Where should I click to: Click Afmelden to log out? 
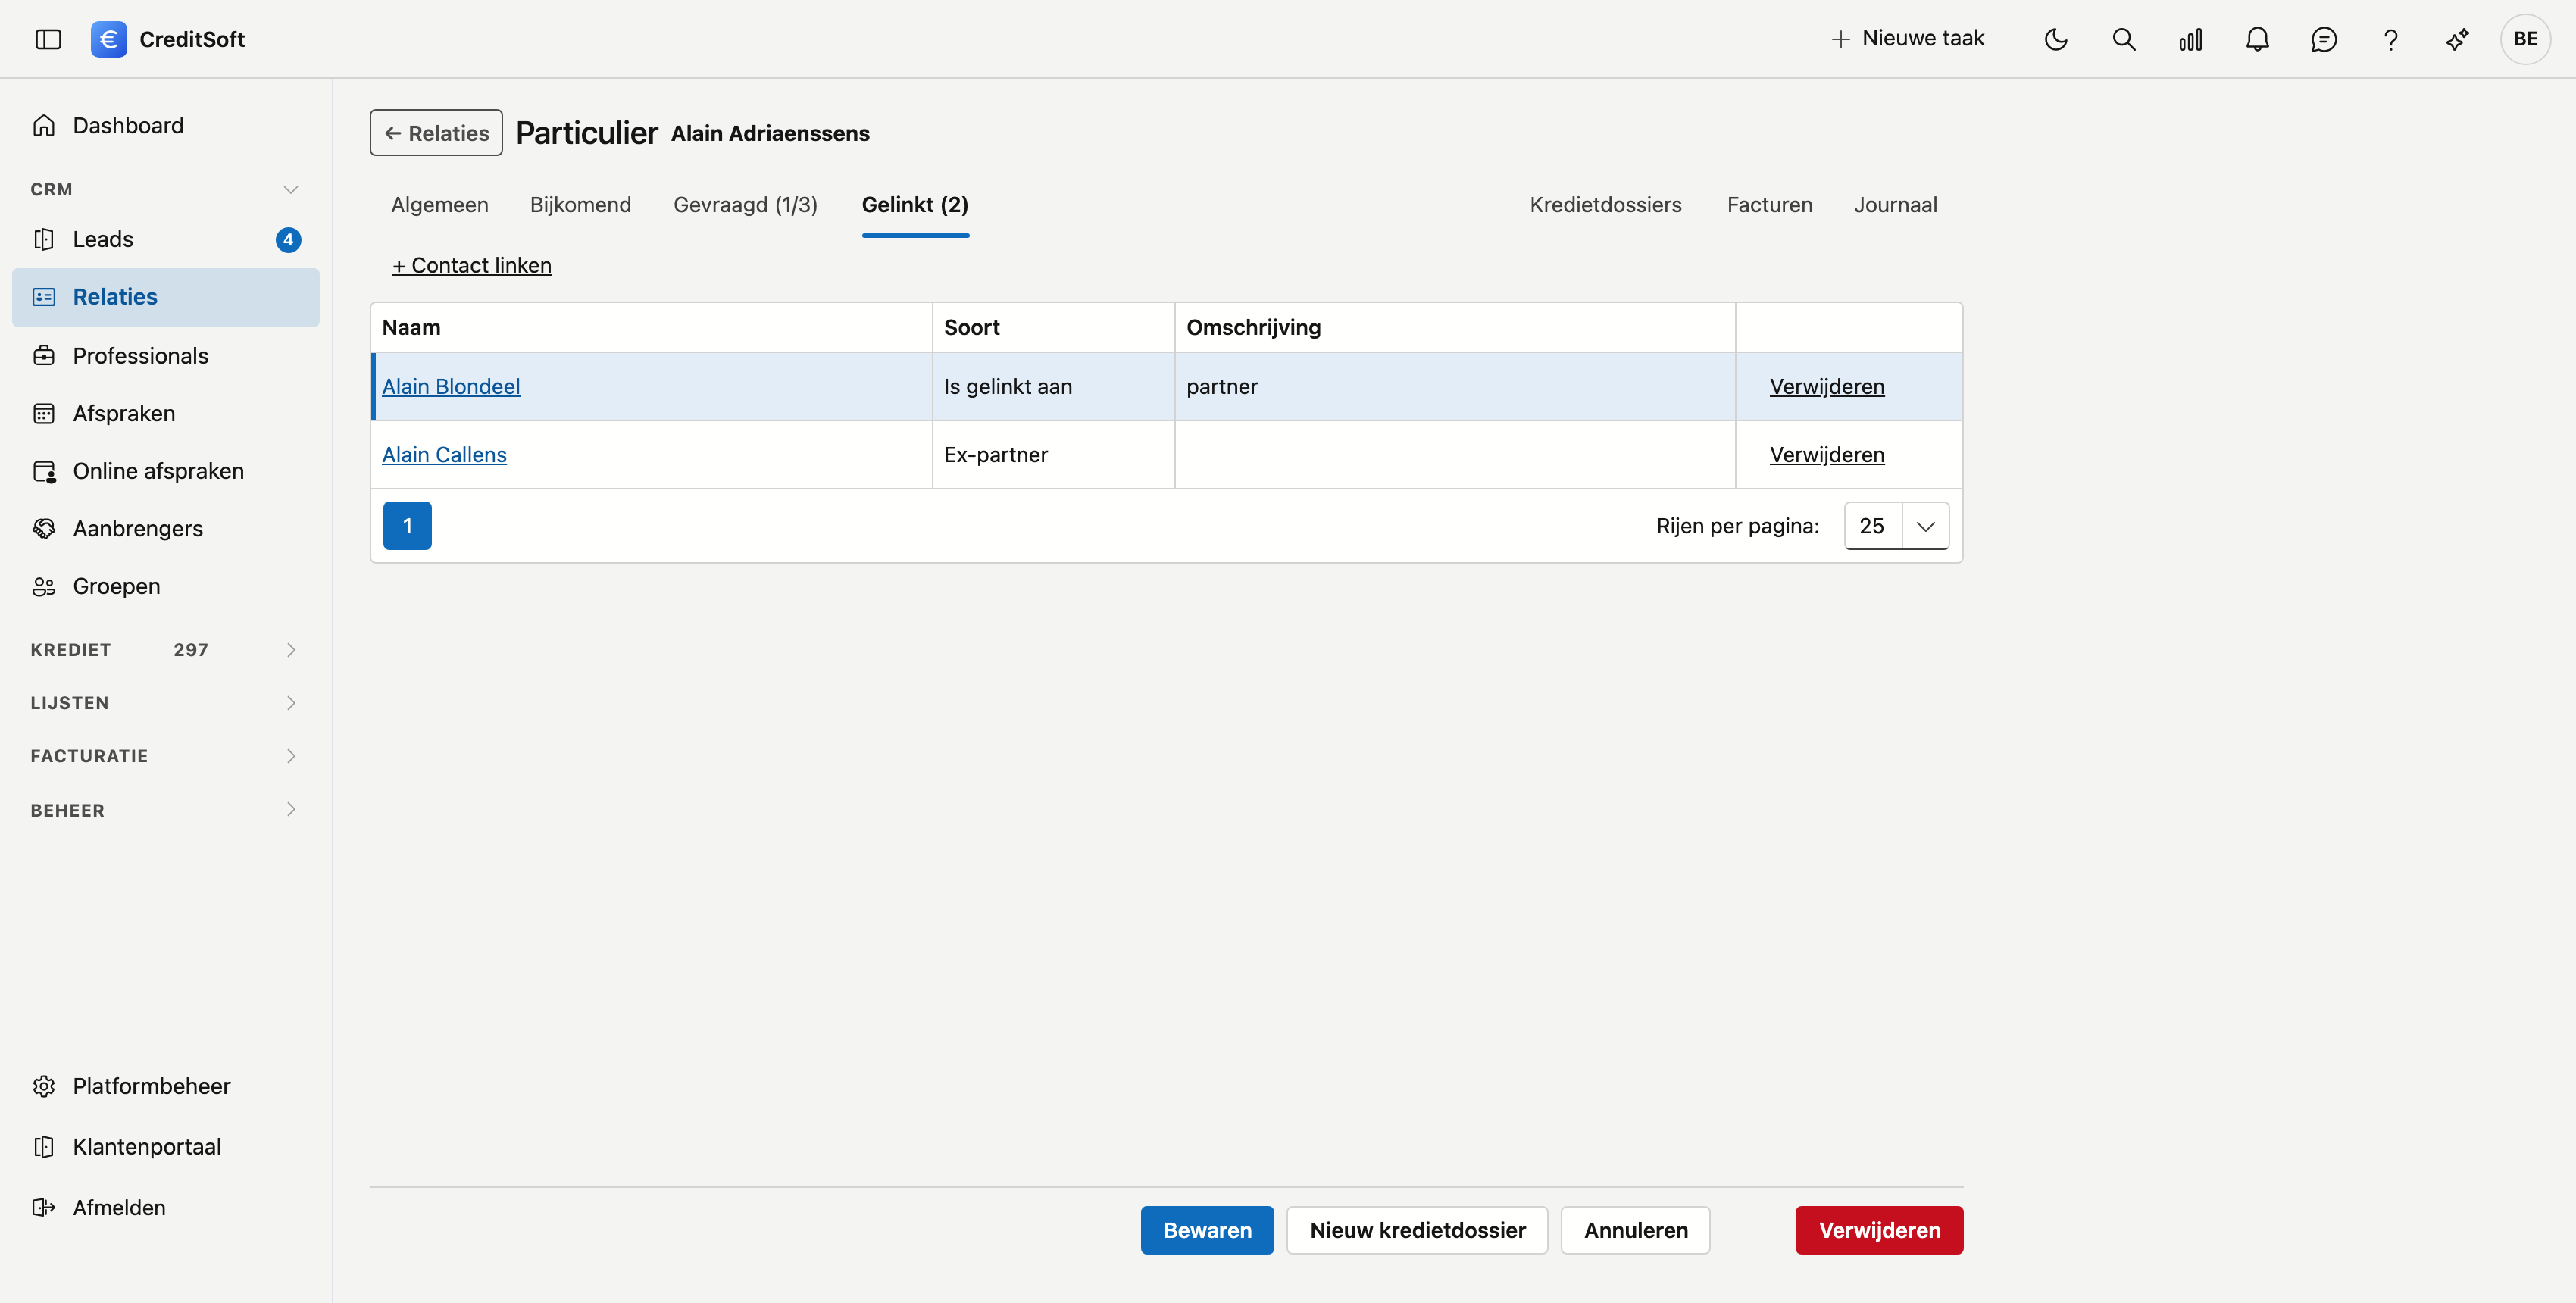coord(166,1207)
